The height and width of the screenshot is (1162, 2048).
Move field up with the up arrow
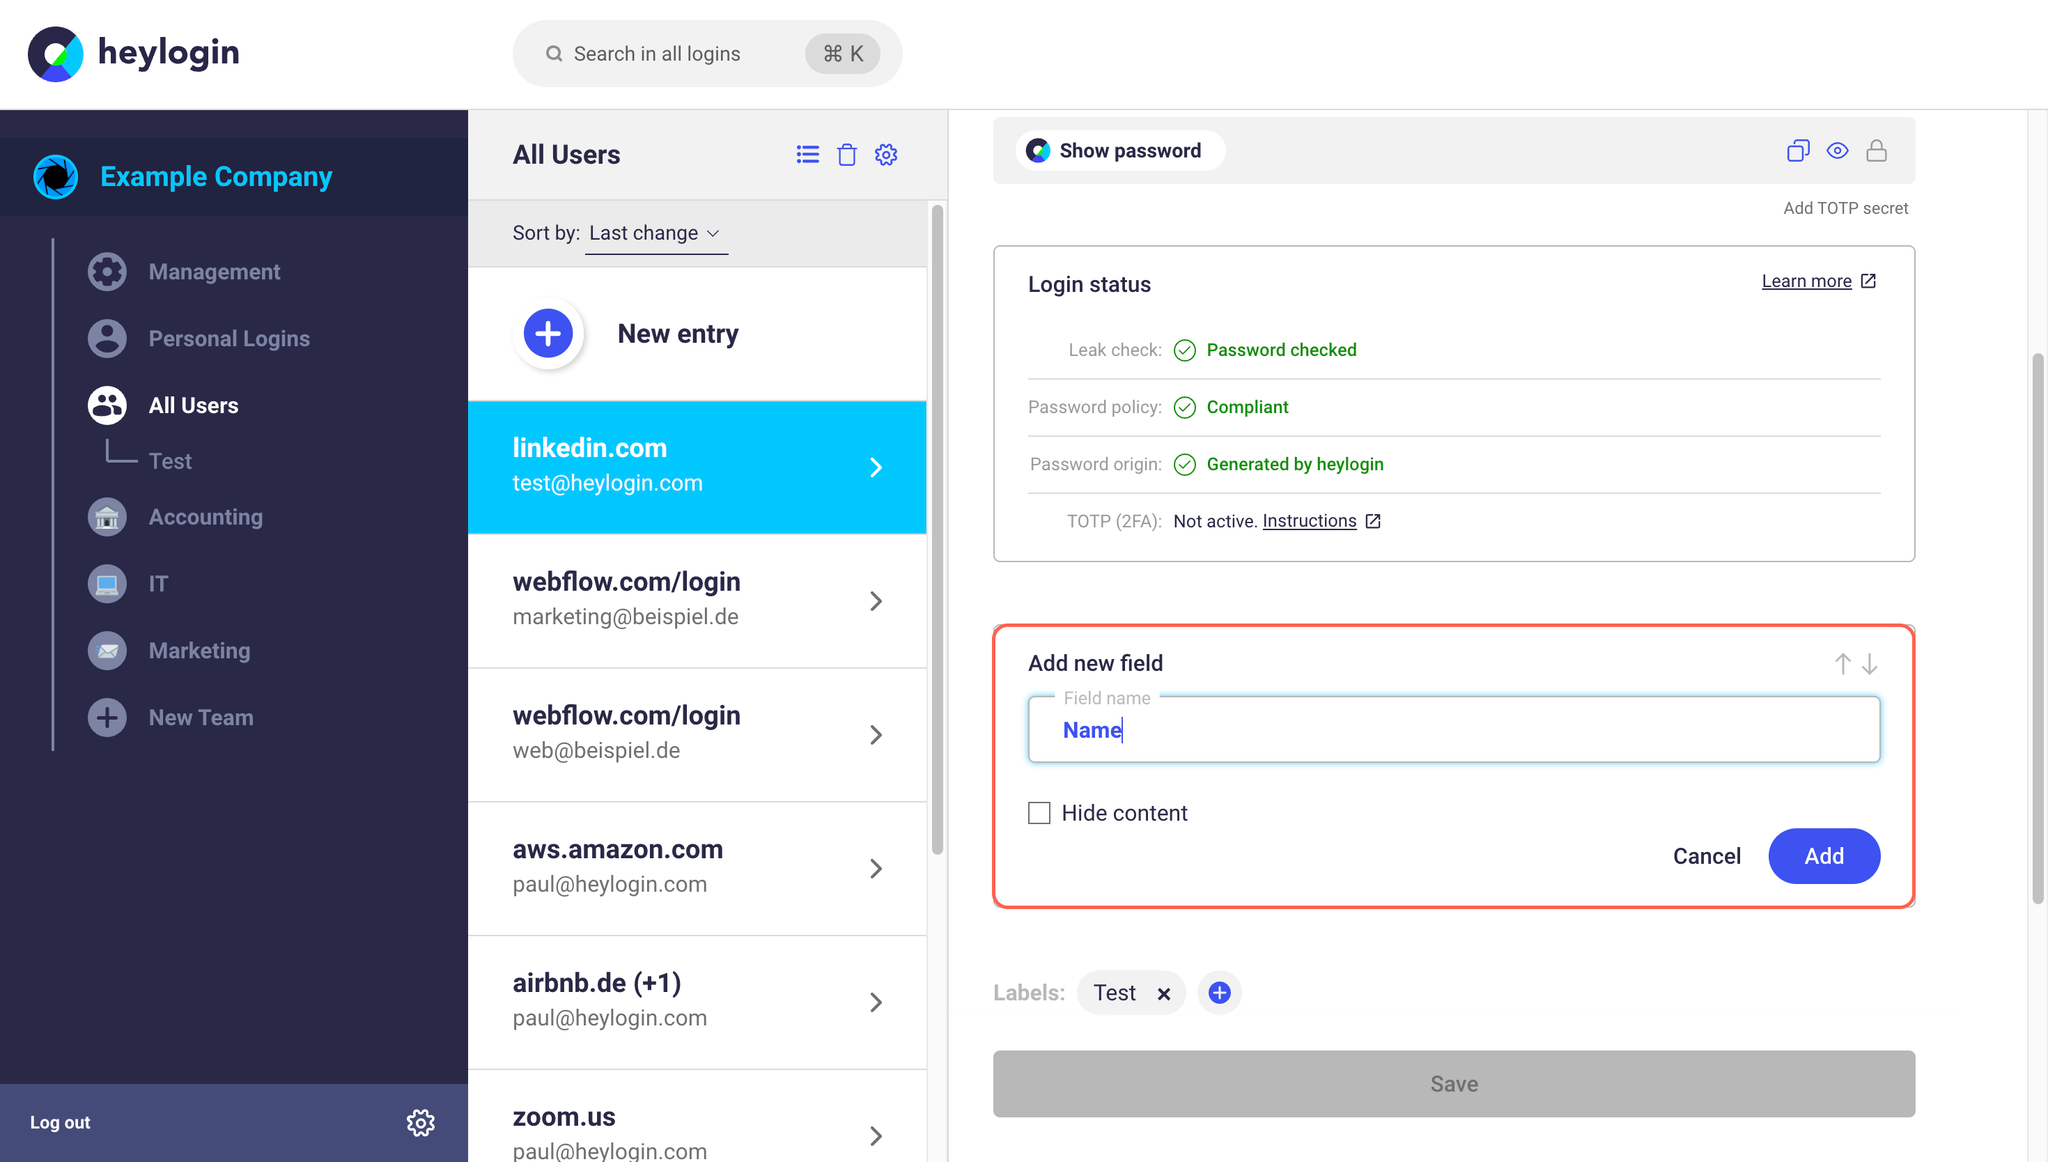[x=1842, y=664]
